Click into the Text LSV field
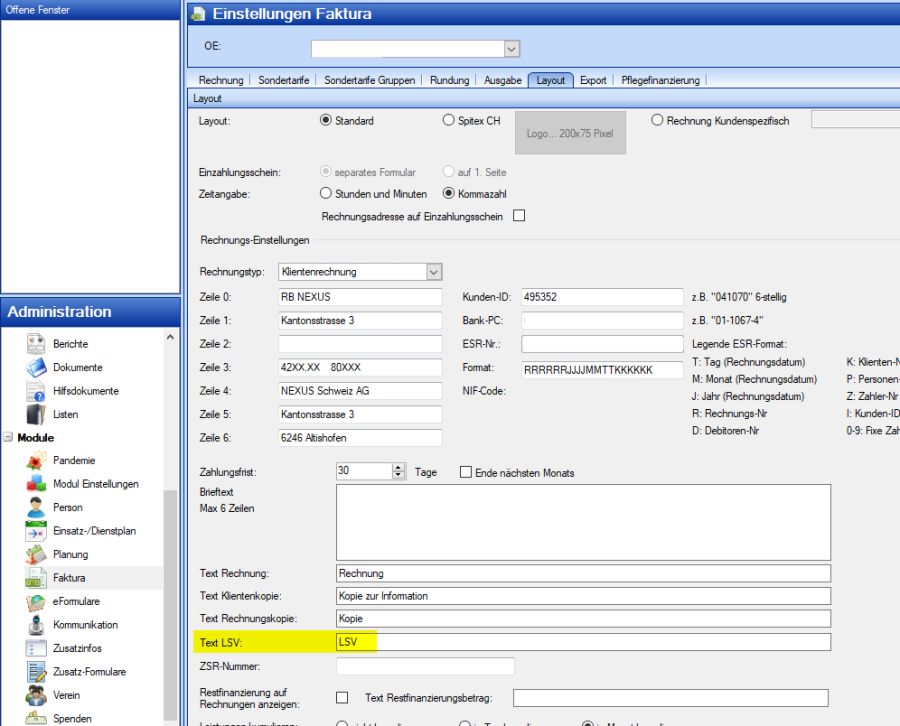The image size is (900, 726). pyautogui.click(x=583, y=642)
